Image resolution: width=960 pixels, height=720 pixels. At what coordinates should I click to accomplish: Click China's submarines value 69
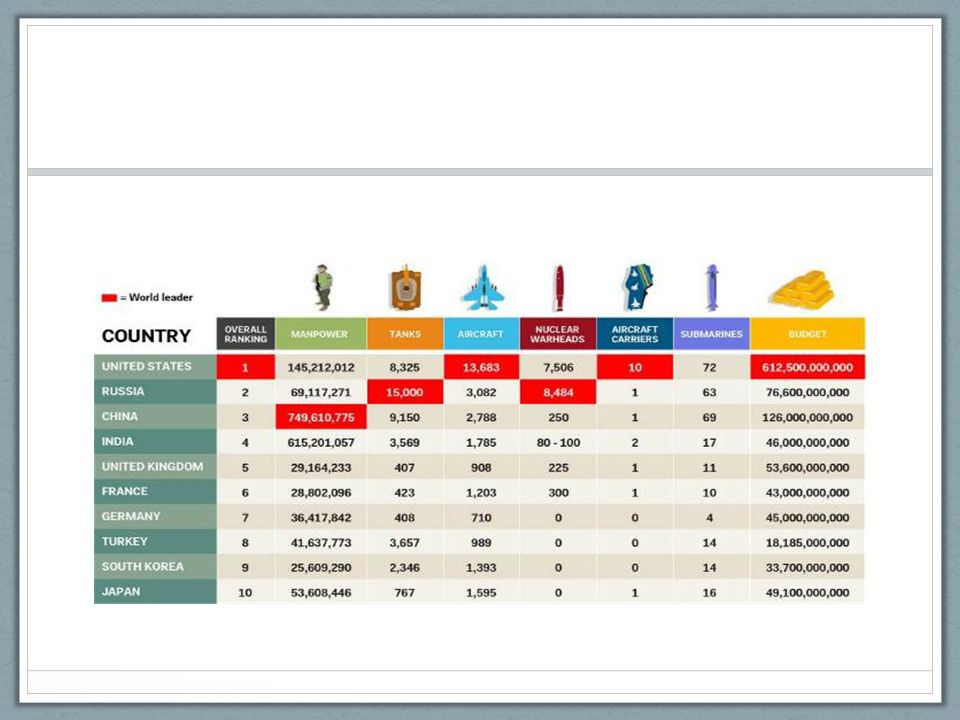(x=710, y=418)
